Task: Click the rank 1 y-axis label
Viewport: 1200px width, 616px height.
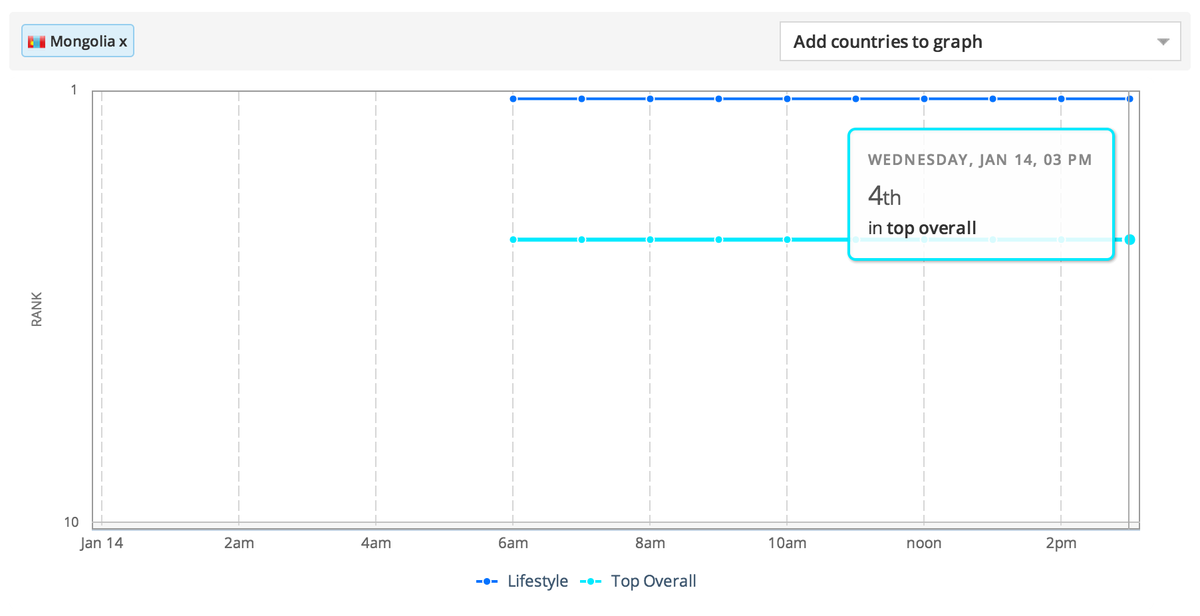Action: click(74, 90)
